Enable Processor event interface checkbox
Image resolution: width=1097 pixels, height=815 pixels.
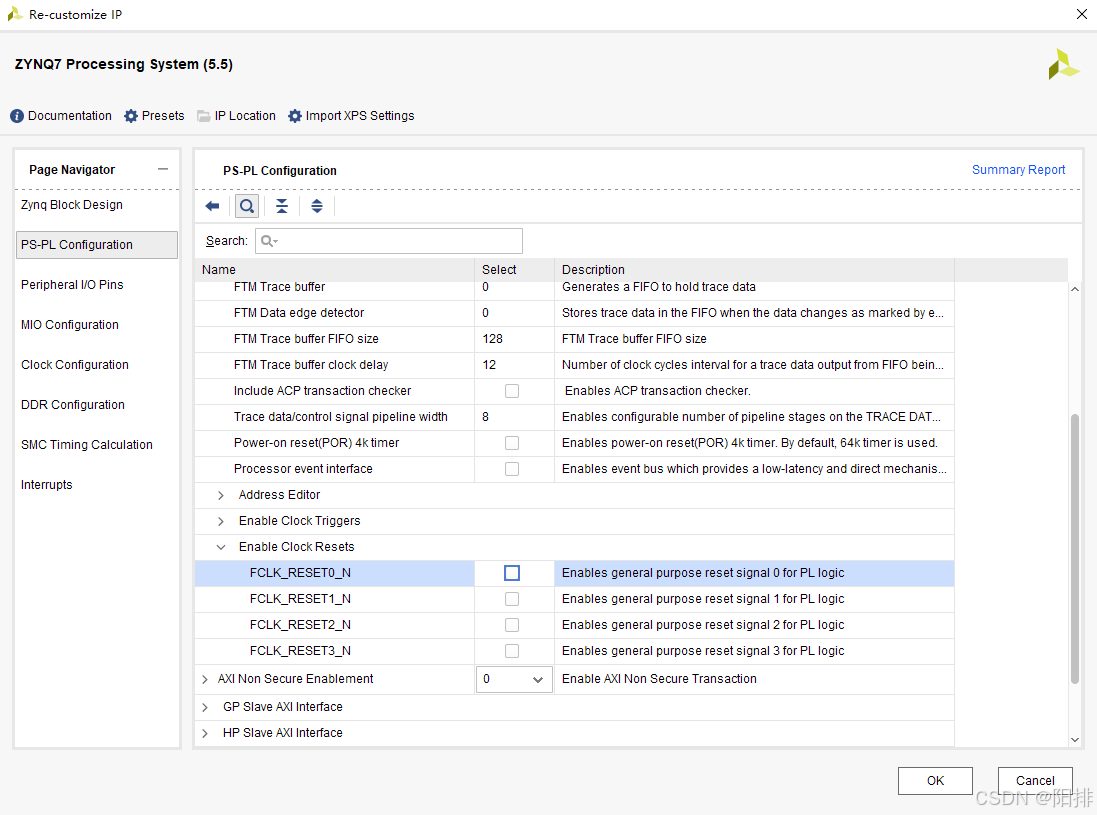coord(512,469)
